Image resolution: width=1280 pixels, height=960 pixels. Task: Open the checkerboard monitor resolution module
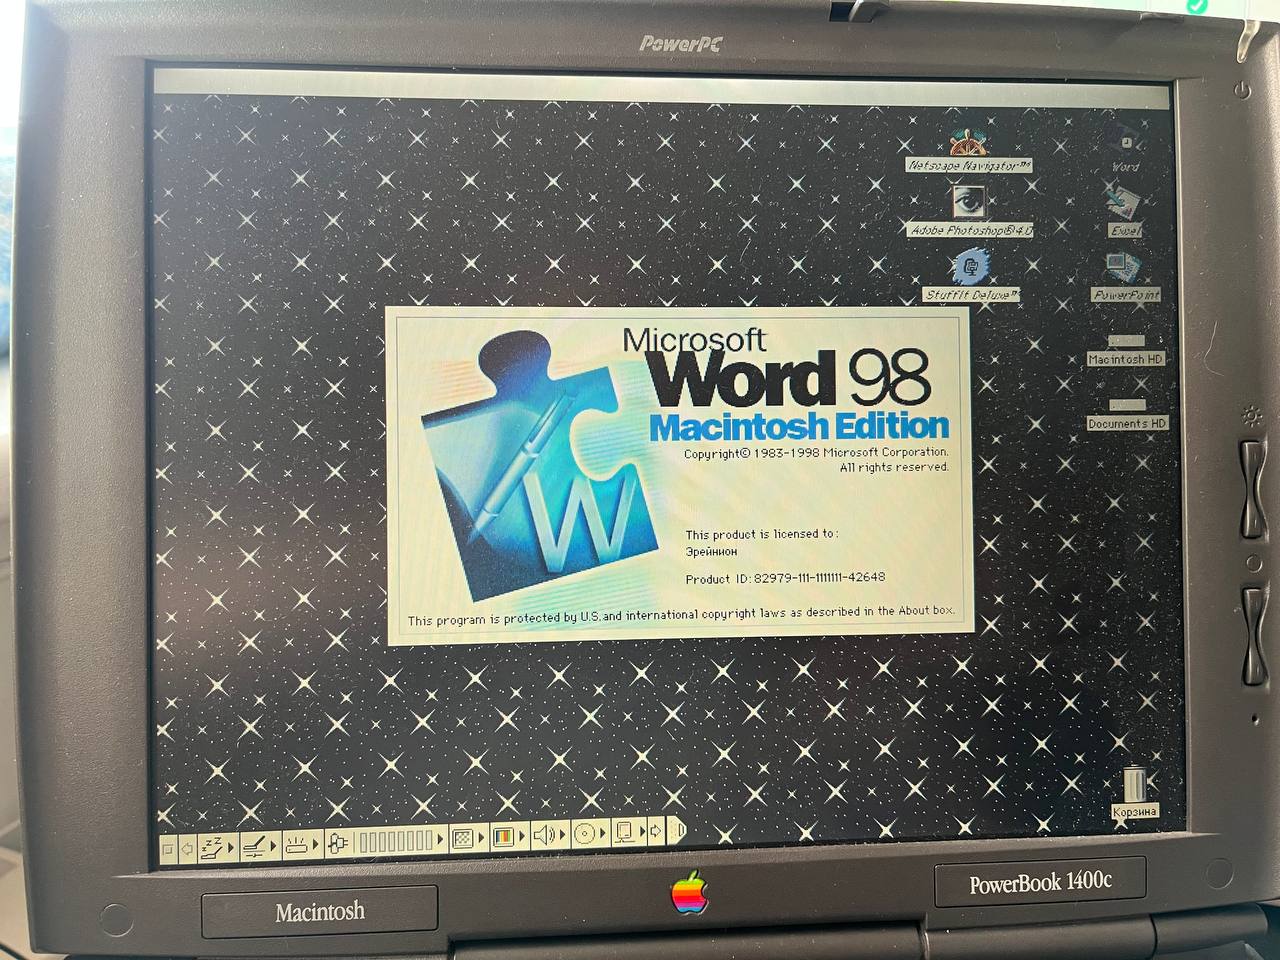(x=462, y=838)
